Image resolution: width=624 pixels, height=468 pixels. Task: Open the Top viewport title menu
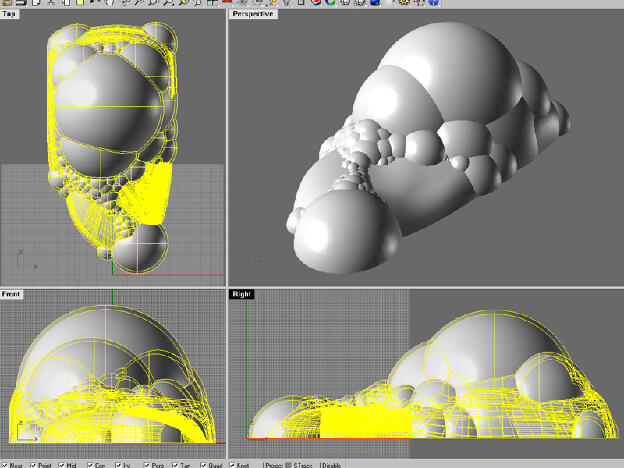(x=11, y=14)
